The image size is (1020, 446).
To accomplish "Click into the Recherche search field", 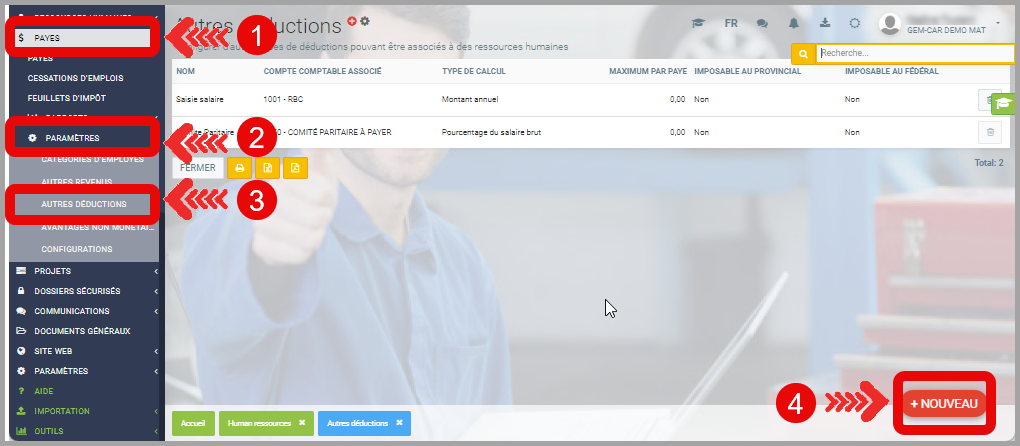I will click(915, 54).
